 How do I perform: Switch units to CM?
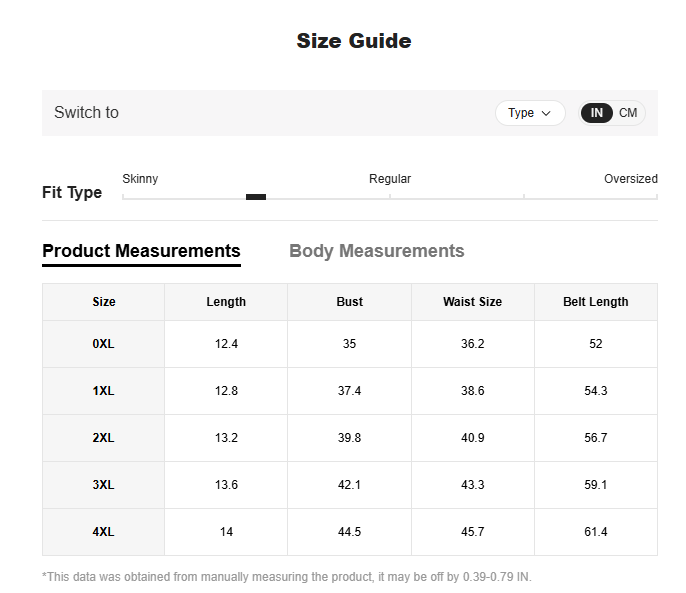[x=627, y=113]
